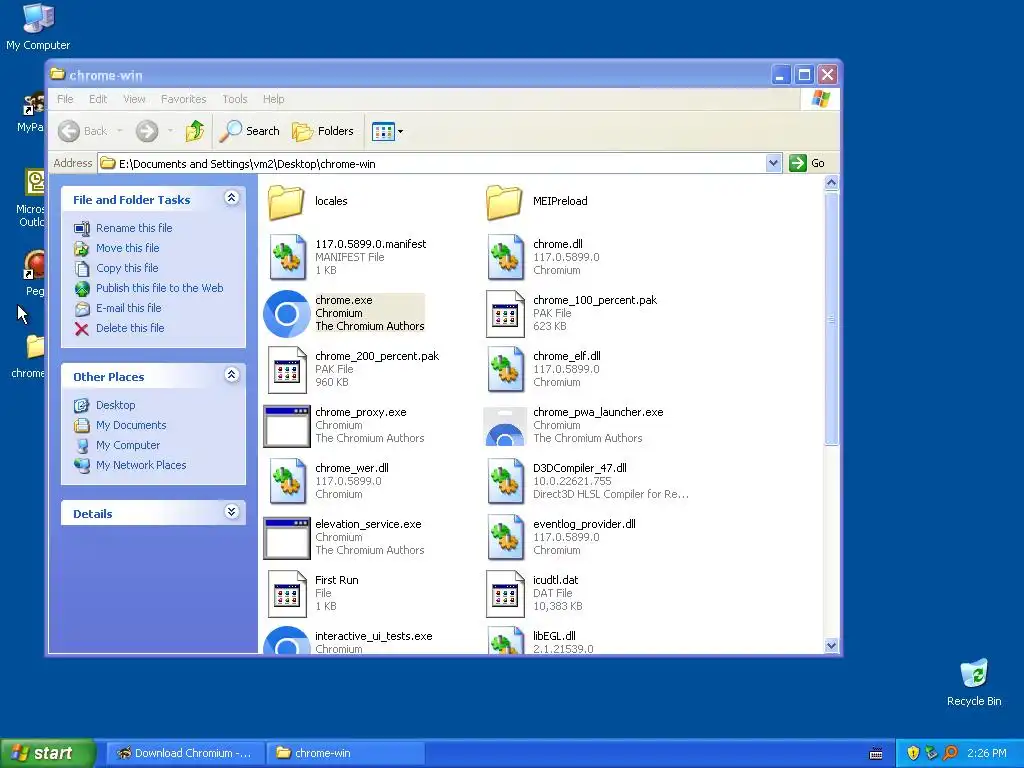This screenshot has width=1024, height=768.
Task: Open the locales folder icon
Action: point(286,202)
